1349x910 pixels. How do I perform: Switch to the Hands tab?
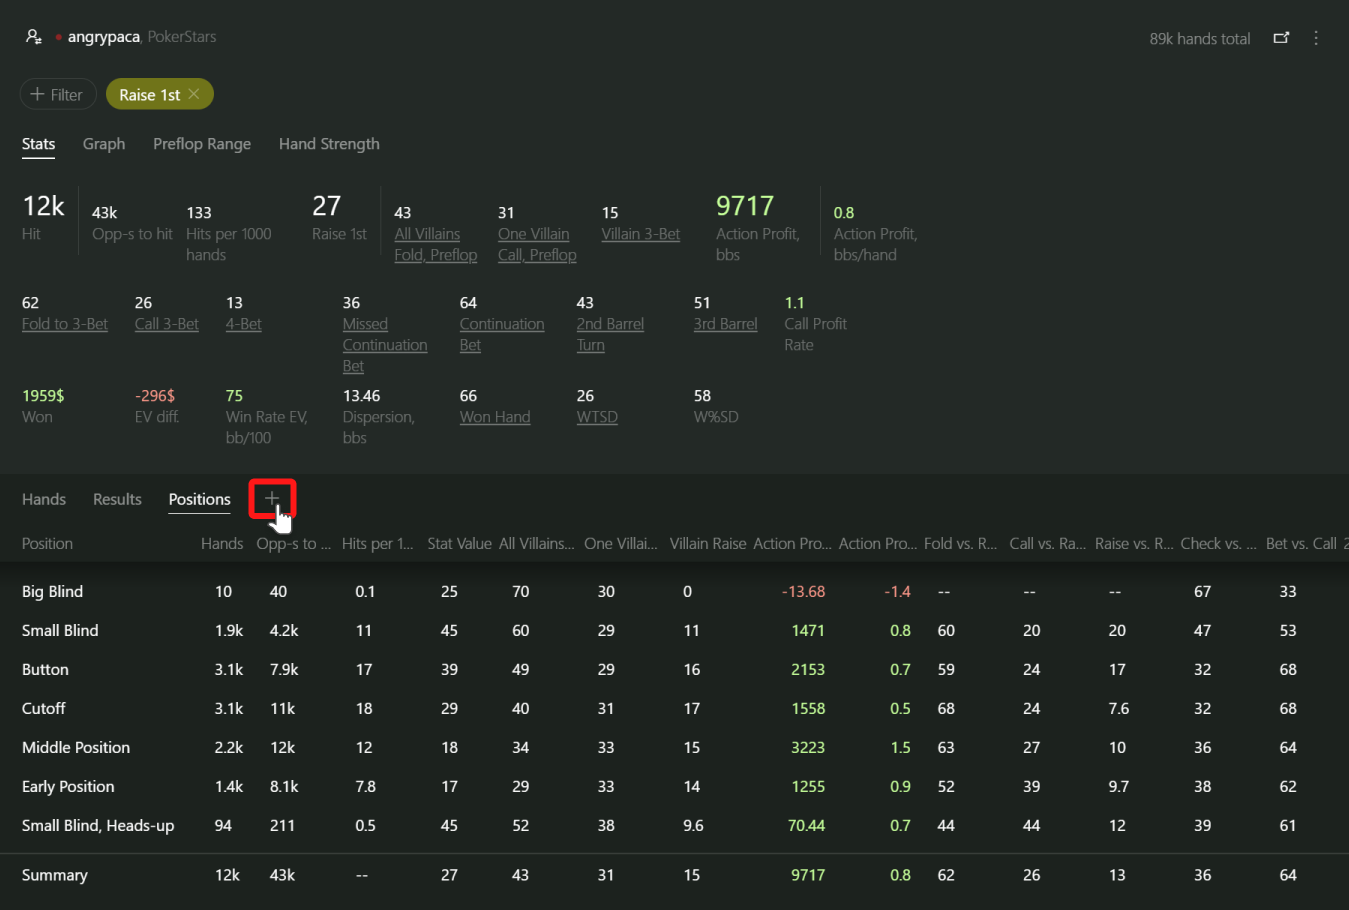point(44,499)
